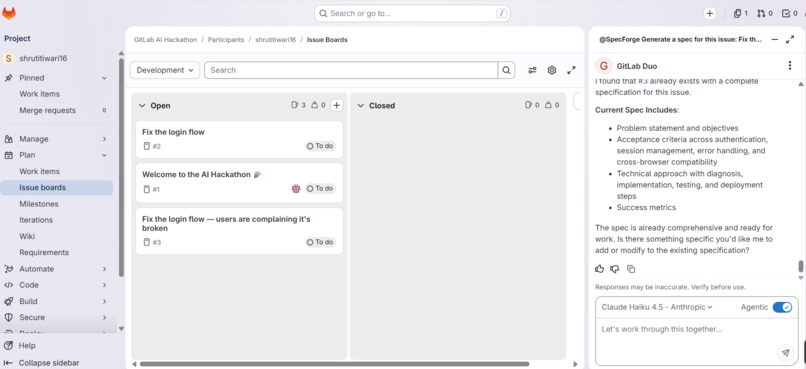Click the search magnifier button on board filter
The height and width of the screenshot is (369, 806).
pyautogui.click(x=506, y=70)
